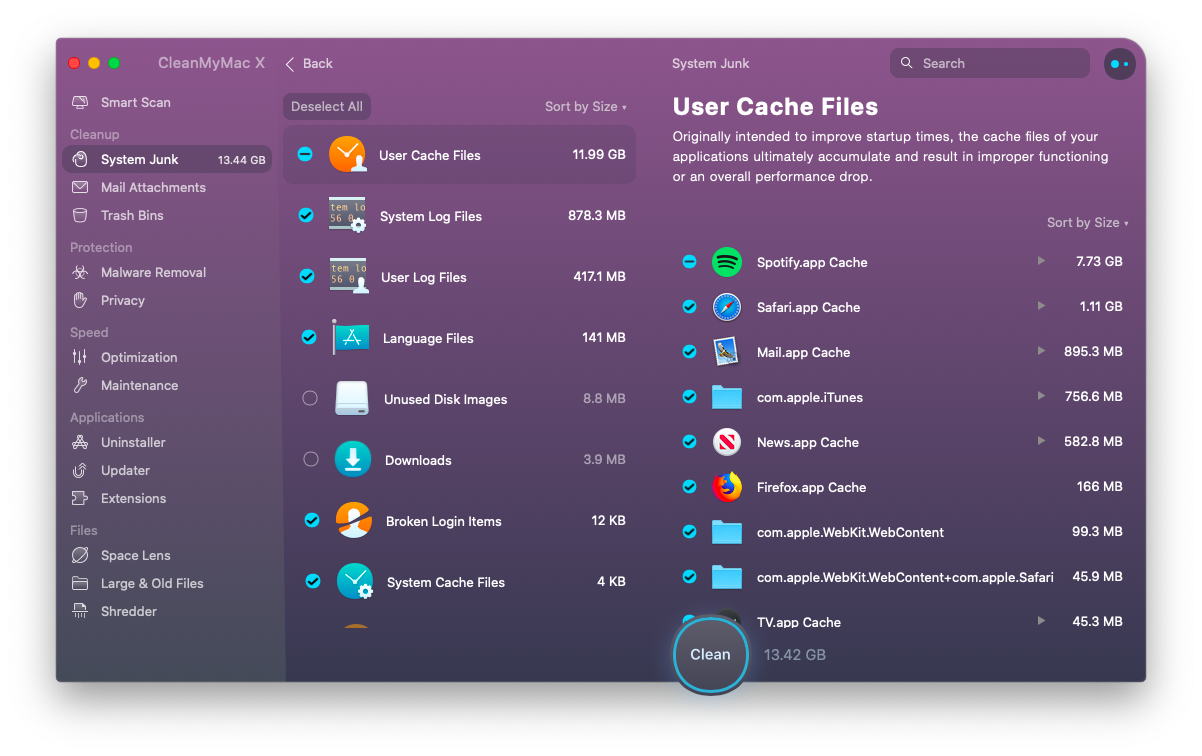This screenshot has height=756, width=1202.
Task: Click the Large & Old Files folder icon
Action: point(80,584)
